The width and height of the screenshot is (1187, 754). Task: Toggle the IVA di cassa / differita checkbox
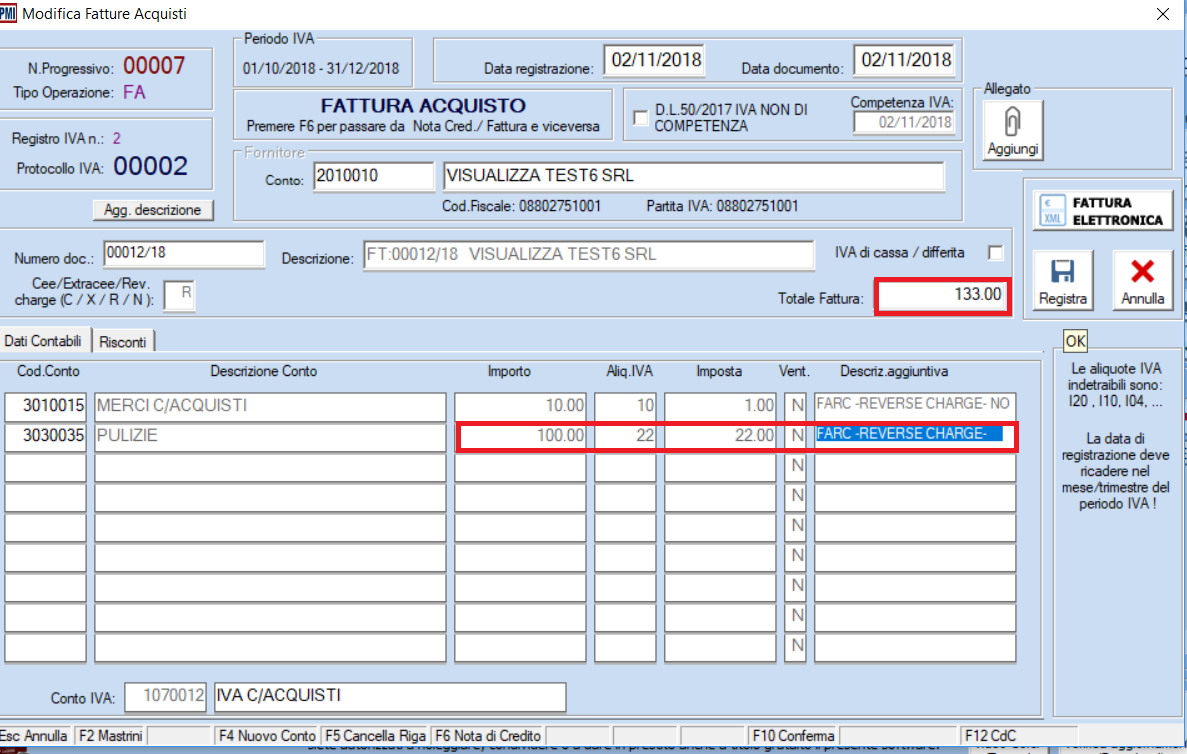pyautogui.click(x=995, y=253)
